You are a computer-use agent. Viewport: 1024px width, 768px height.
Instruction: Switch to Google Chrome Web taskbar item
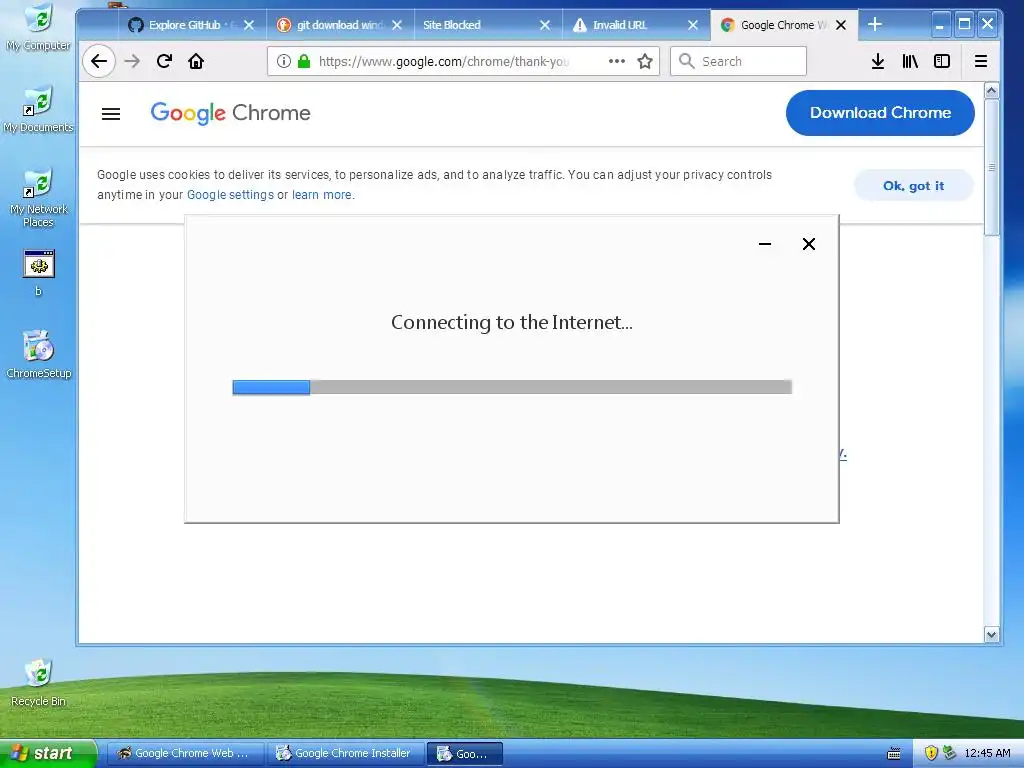tap(185, 754)
